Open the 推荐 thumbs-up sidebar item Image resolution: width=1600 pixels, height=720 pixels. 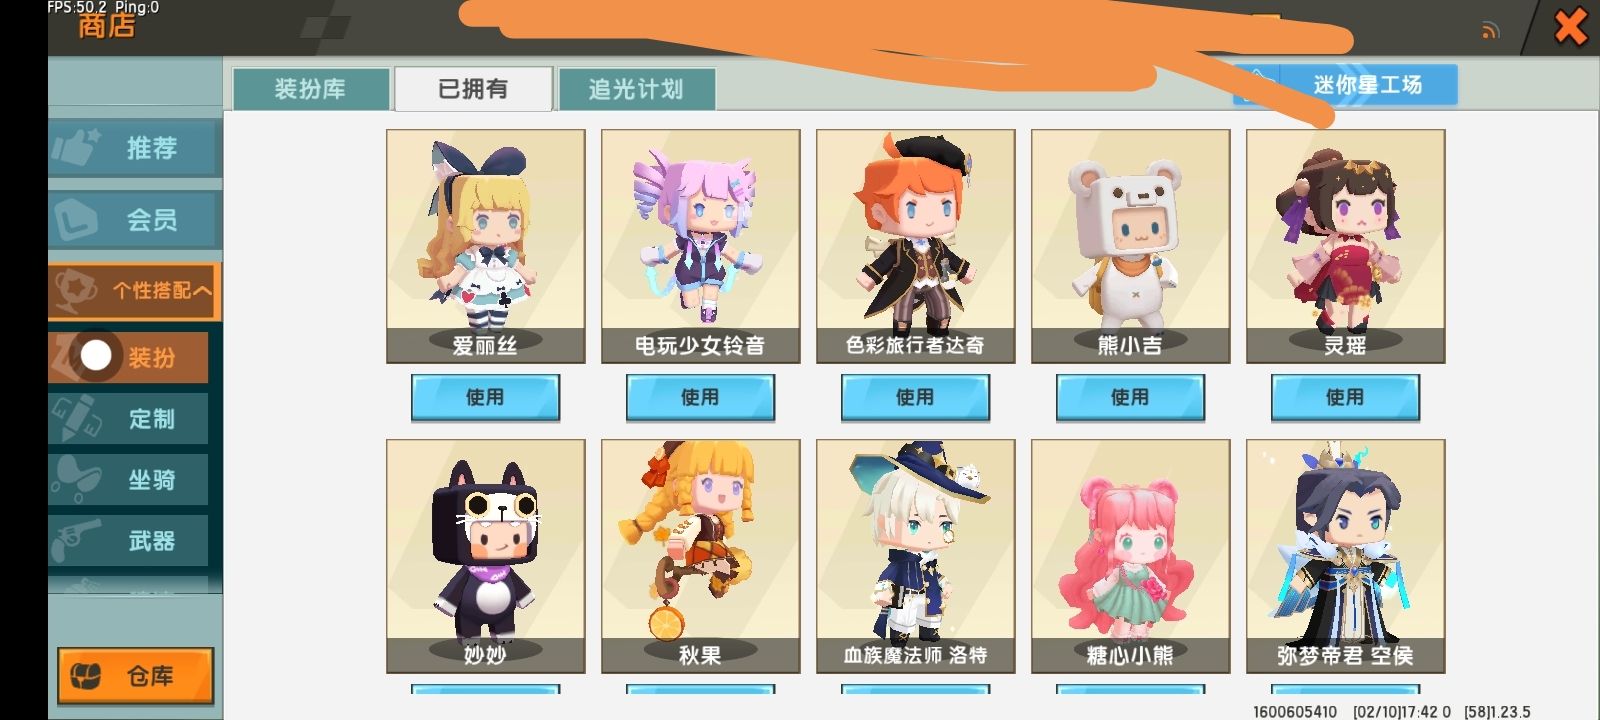[134, 148]
